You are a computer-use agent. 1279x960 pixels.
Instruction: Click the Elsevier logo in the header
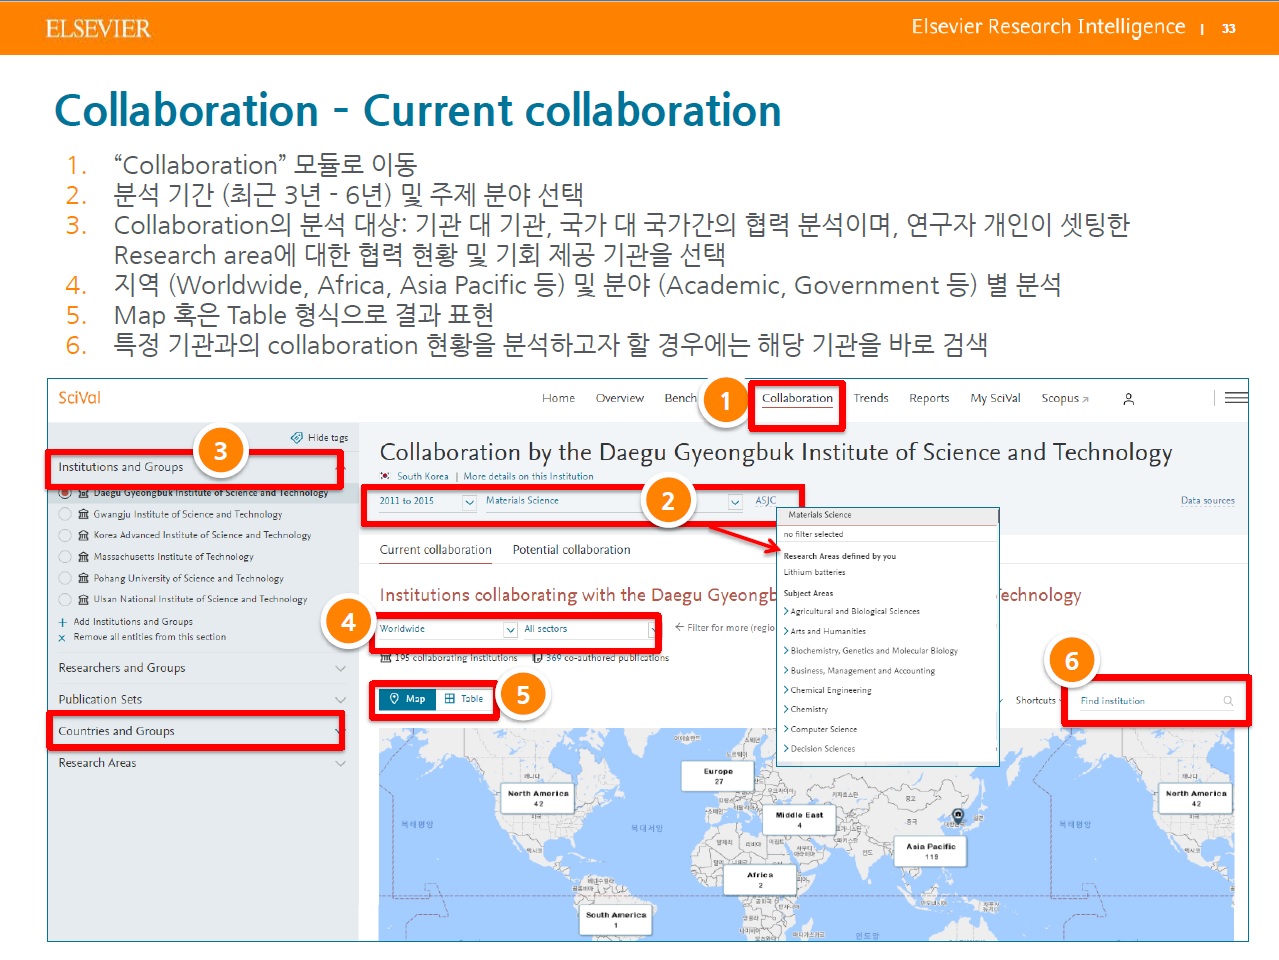tap(98, 28)
